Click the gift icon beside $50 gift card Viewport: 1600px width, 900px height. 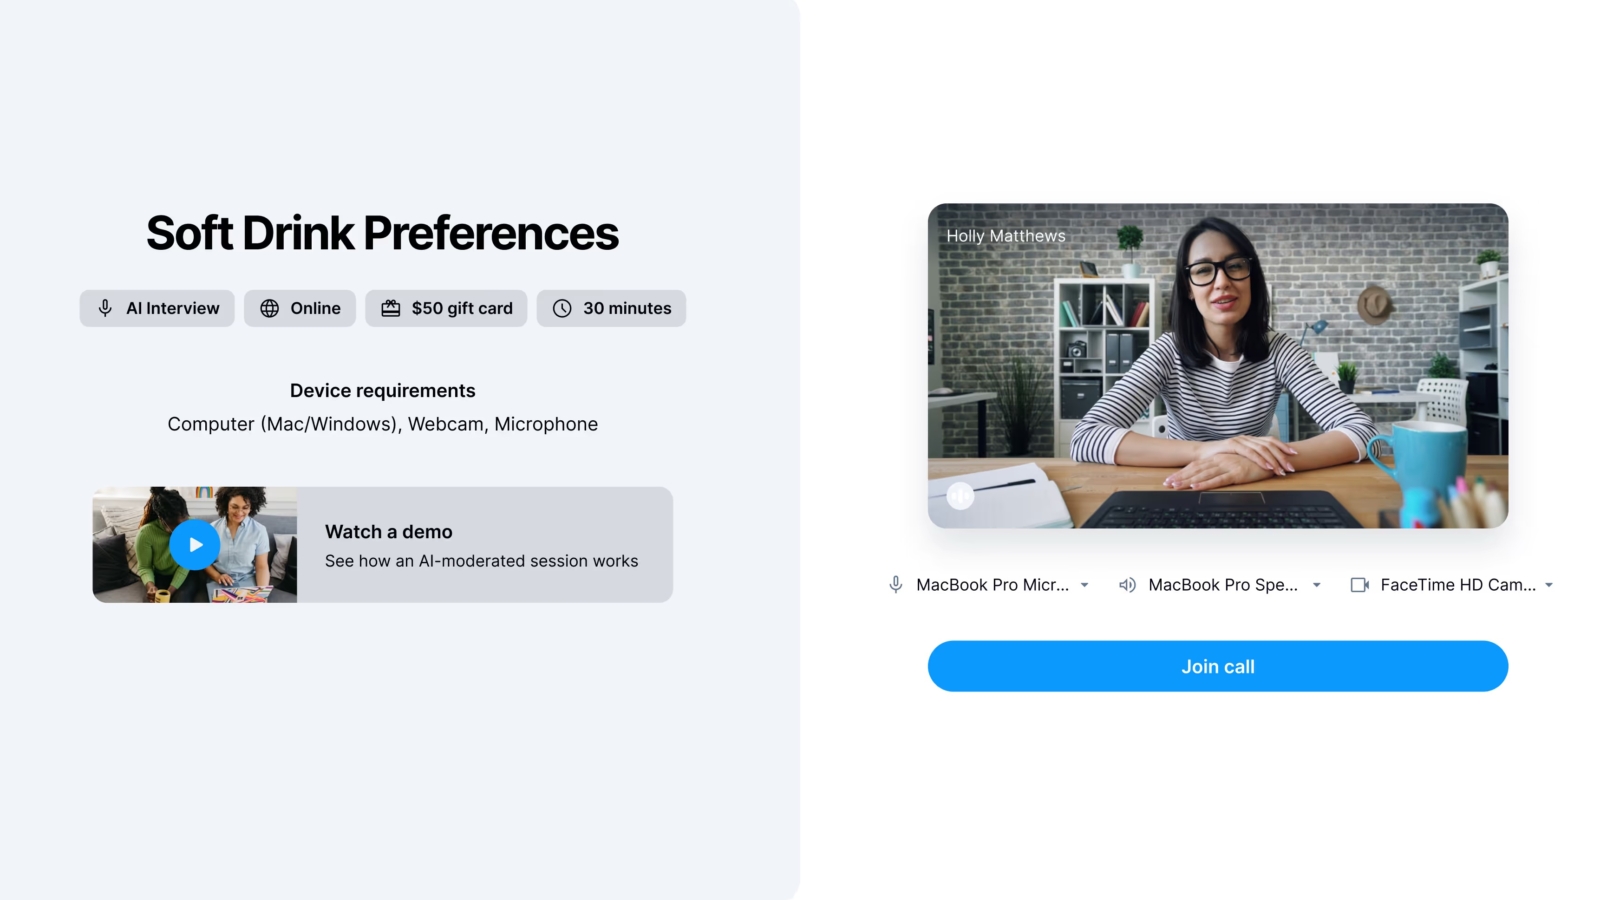point(391,308)
